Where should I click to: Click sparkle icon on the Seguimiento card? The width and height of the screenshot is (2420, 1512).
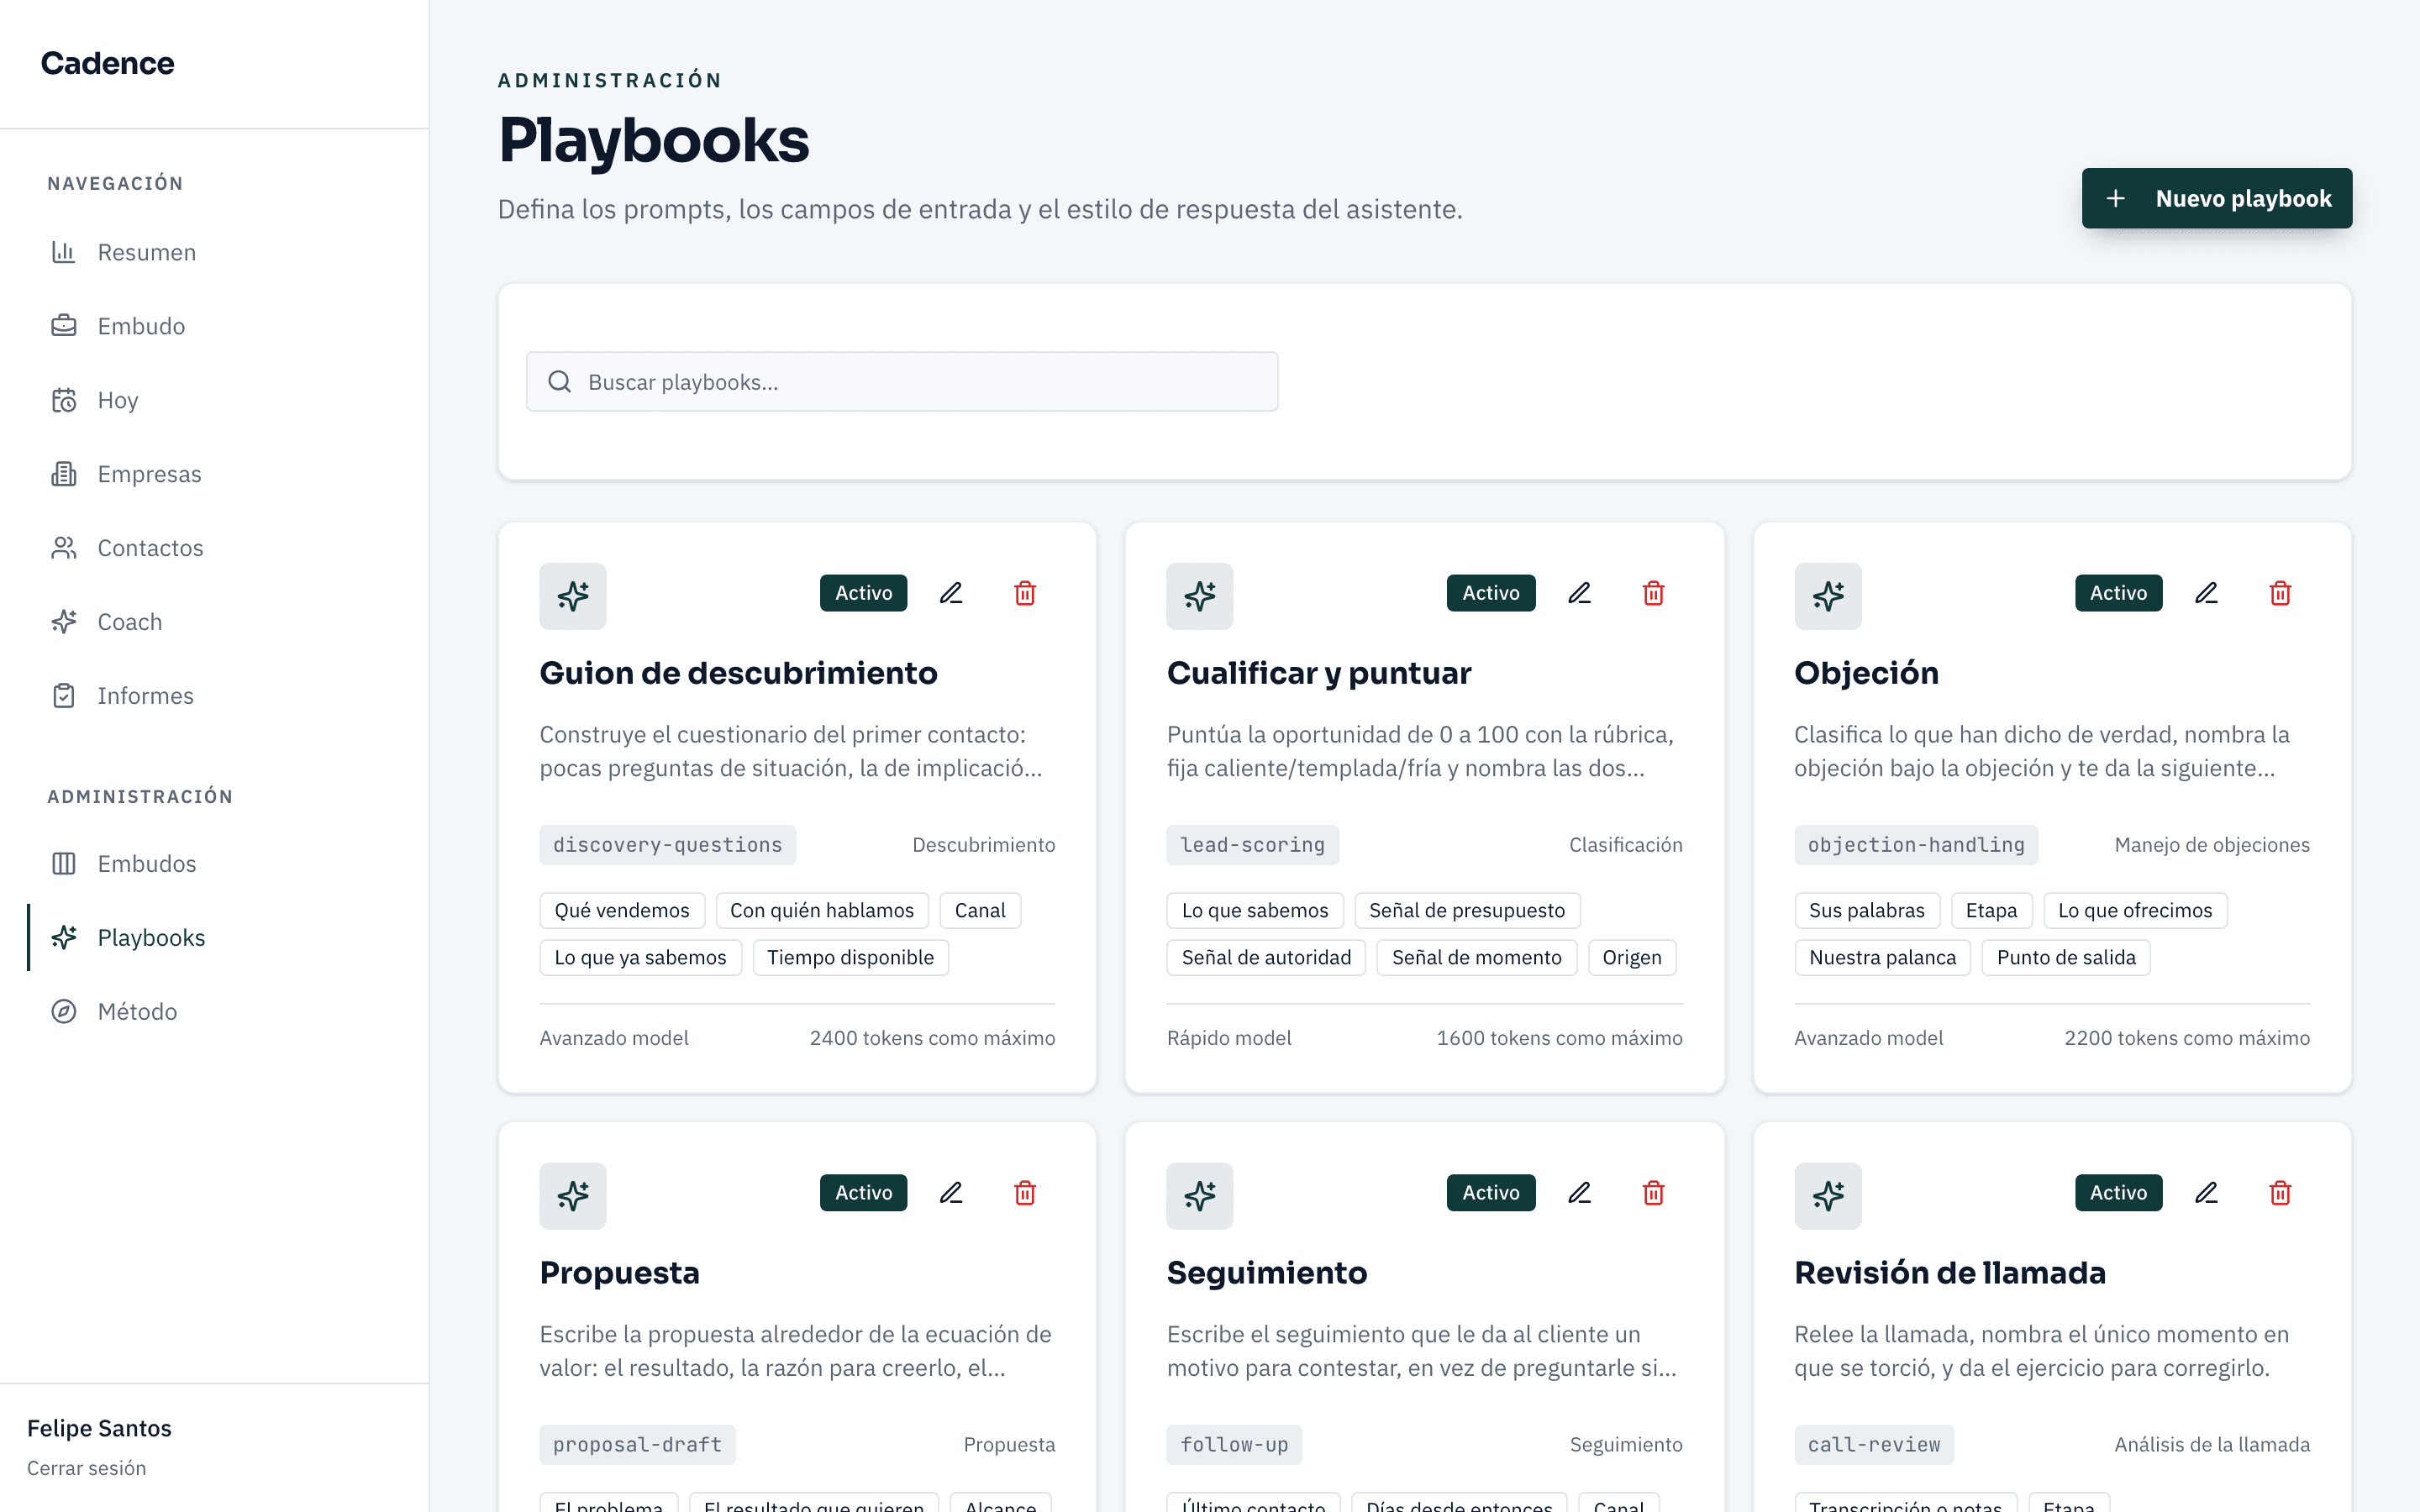point(1200,1196)
